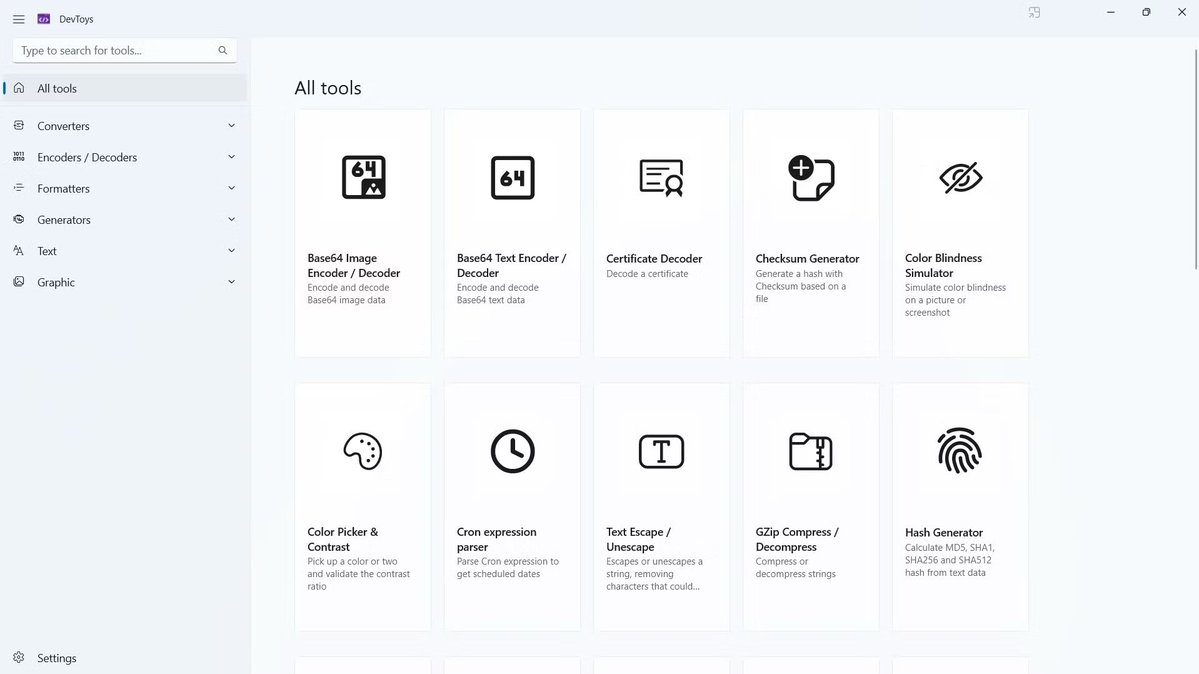Click 'Parse Cron expression to get' description
This screenshot has width=1199, height=674.
[x=508, y=568]
